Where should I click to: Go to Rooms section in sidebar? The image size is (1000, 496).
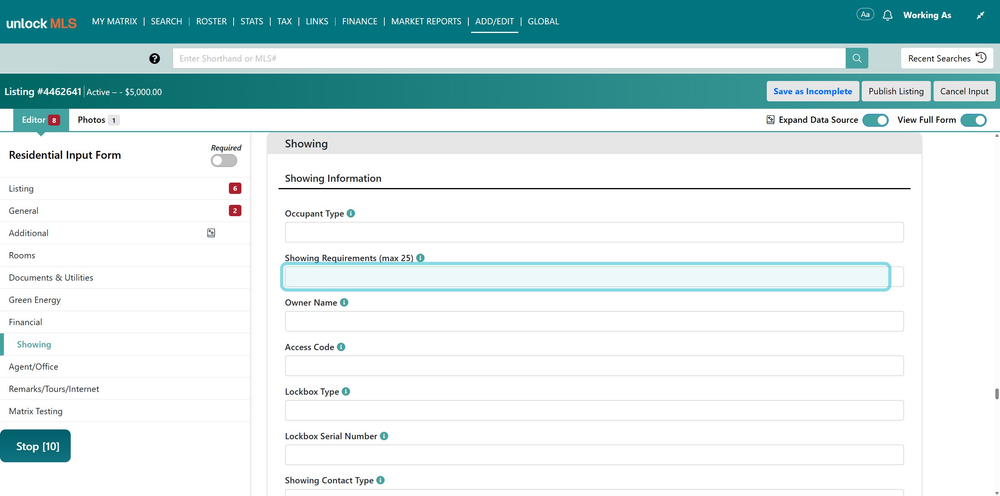tap(125, 256)
